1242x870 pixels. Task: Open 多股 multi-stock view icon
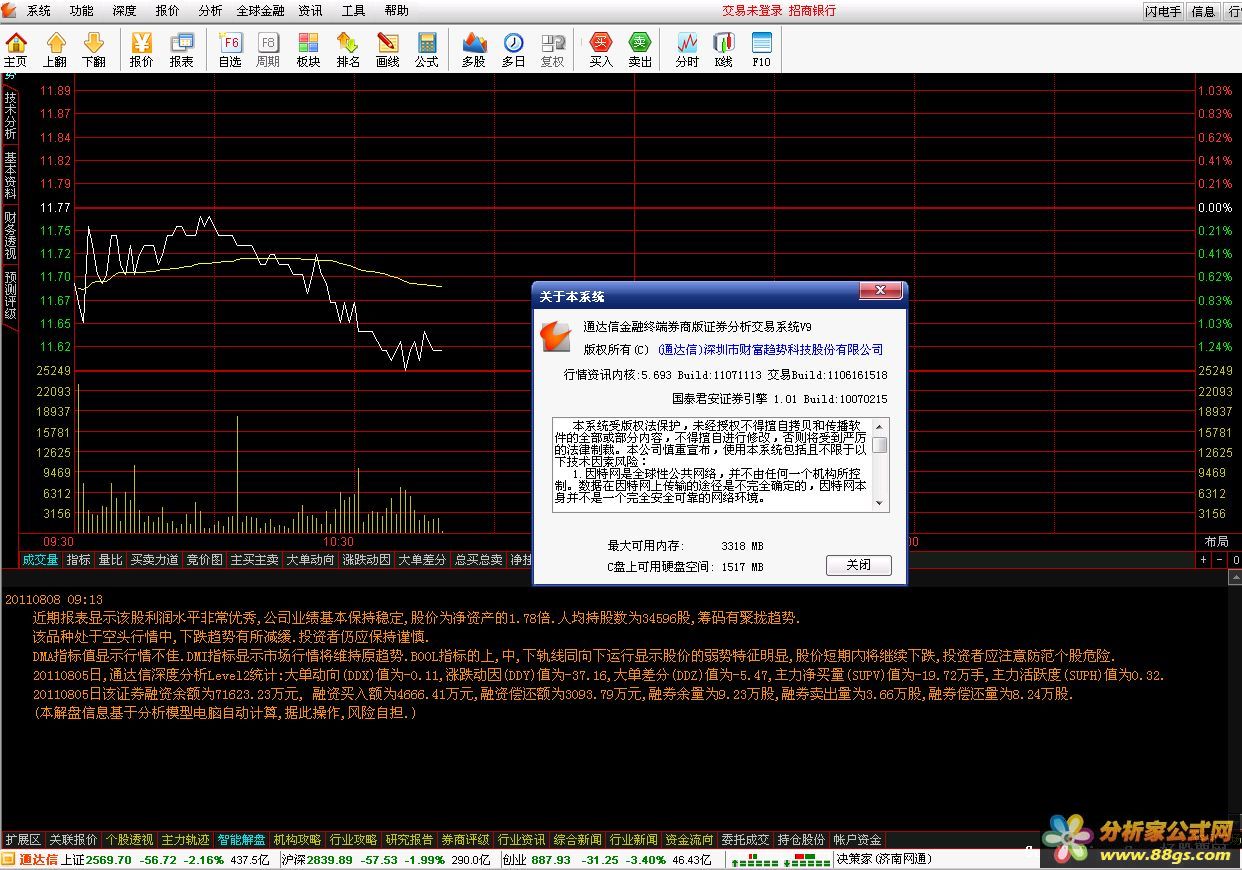coord(474,50)
